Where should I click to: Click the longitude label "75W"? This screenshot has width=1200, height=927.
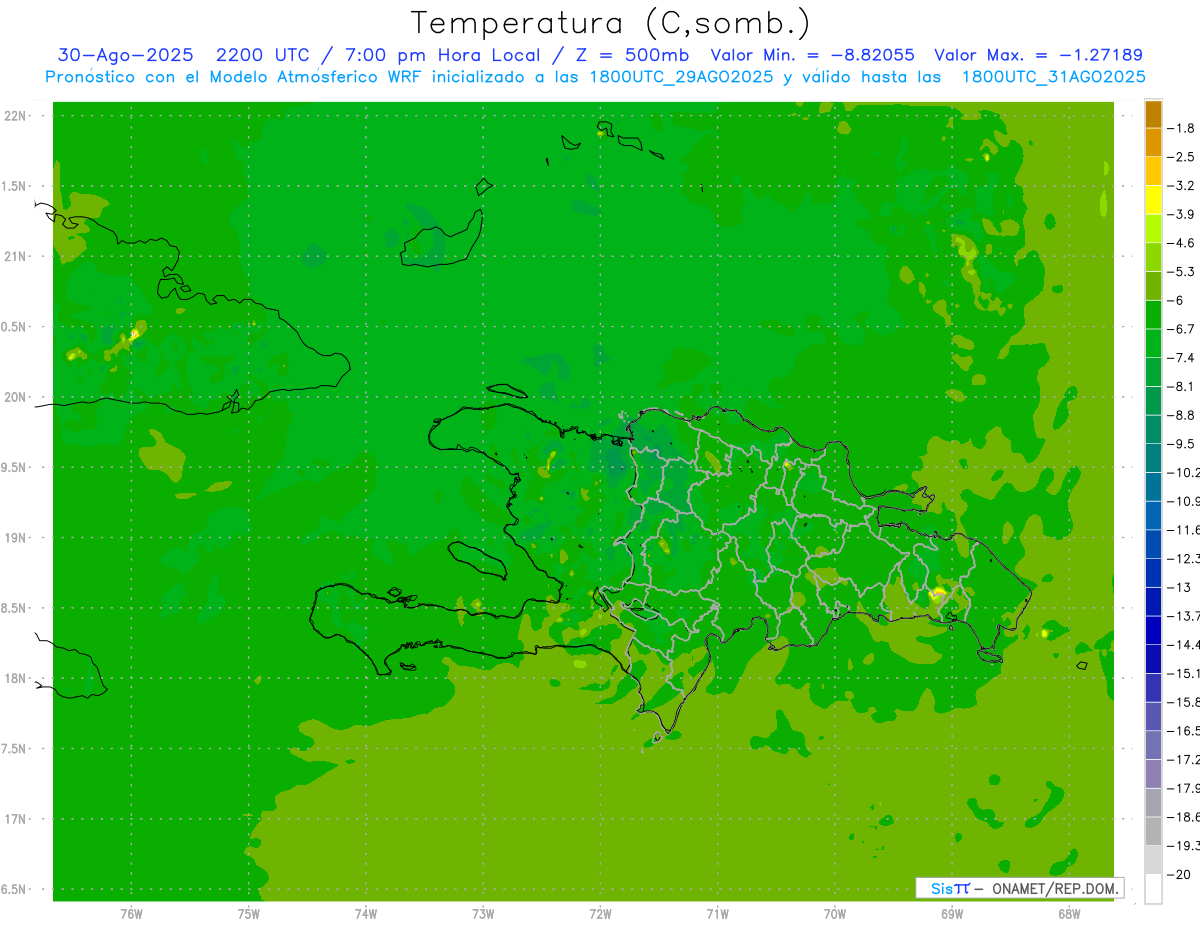[x=248, y=914]
